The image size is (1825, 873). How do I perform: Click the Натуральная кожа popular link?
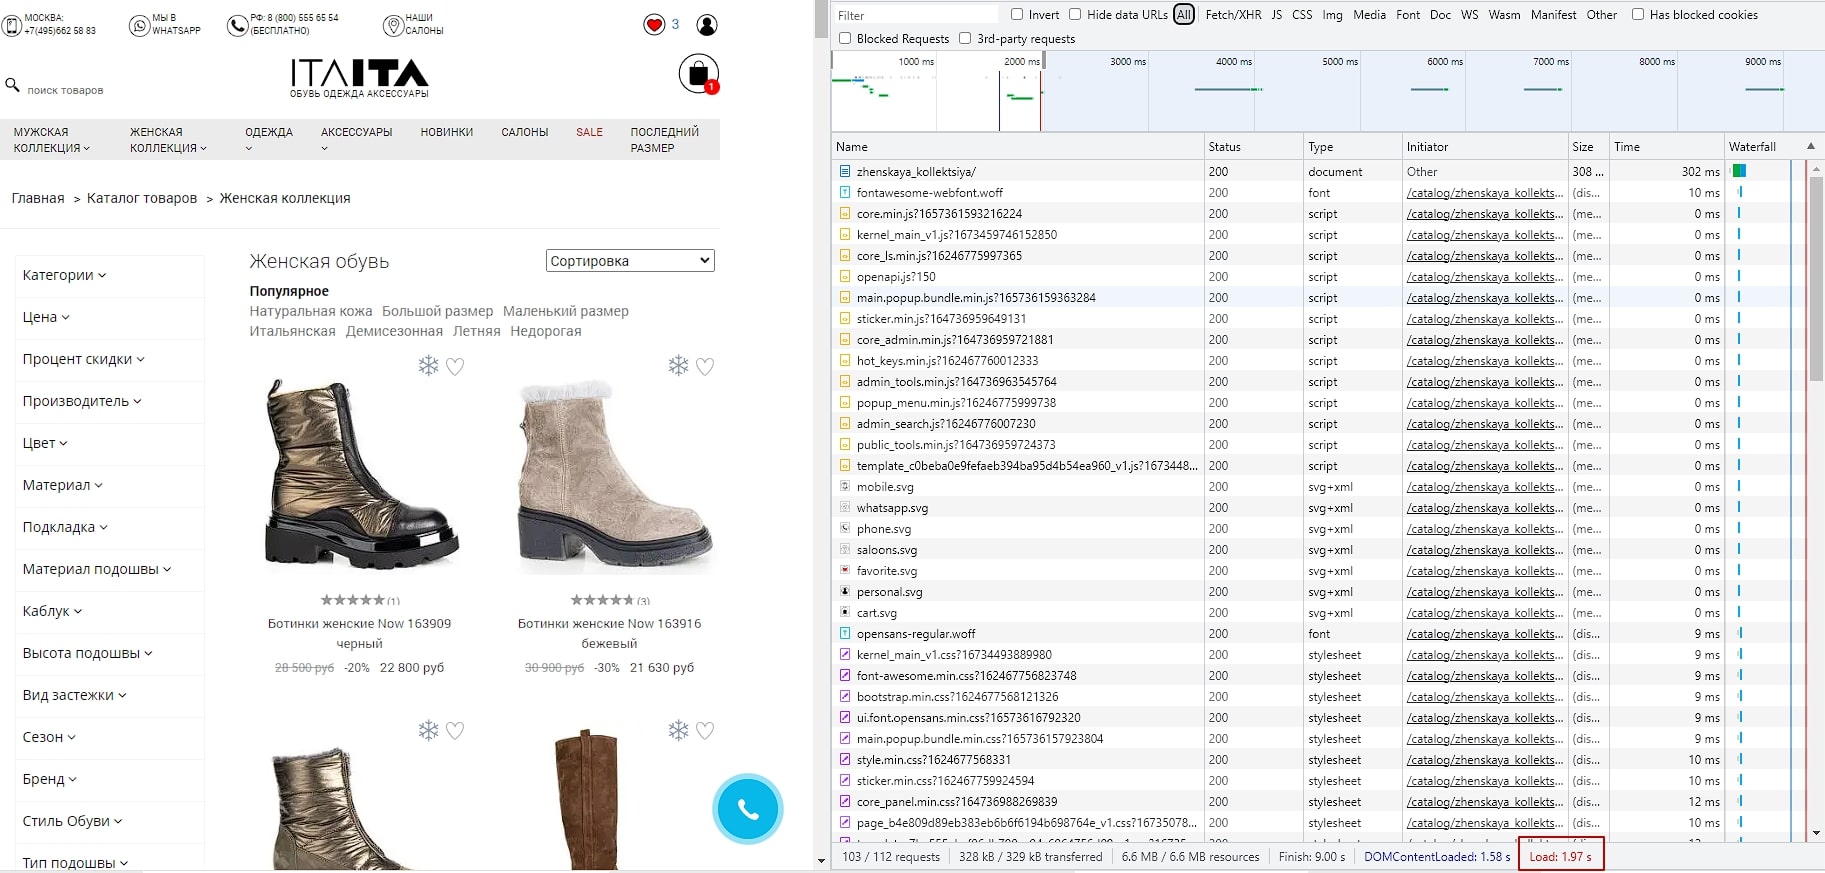pos(310,311)
